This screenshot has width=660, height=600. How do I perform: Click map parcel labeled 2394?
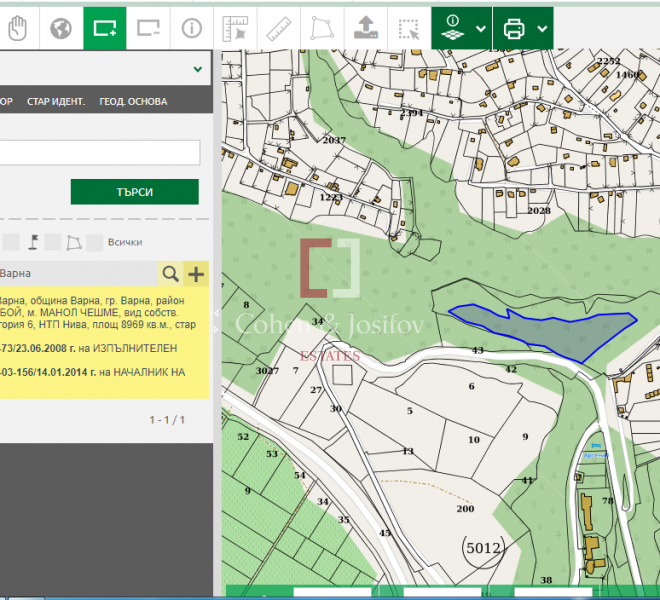pyautogui.click(x=411, y=112)
